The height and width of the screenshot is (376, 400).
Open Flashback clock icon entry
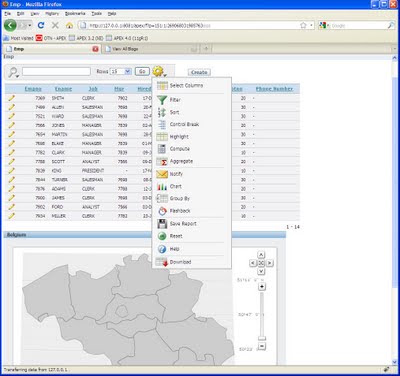[162, 211]
